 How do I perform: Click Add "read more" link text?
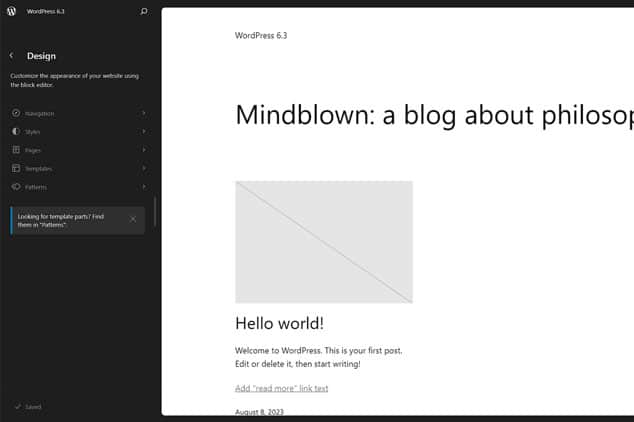(281, 388)
